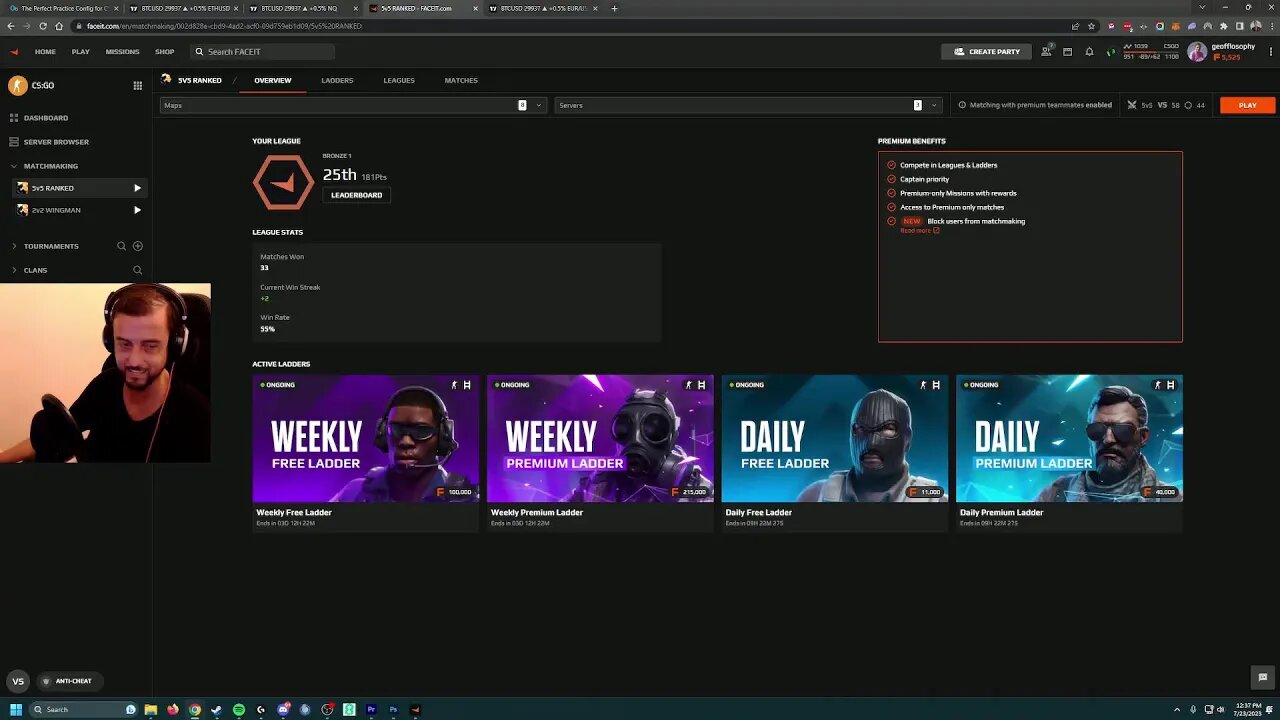Image resolution: width=1280 pixels, height=720 pixels.
Task: Click the play arrow next to 5v5 Ranked
Action: (138, 188)
